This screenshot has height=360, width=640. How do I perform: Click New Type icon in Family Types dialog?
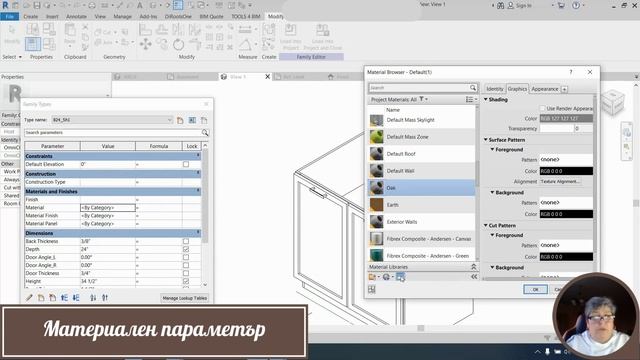click(180, 120)
